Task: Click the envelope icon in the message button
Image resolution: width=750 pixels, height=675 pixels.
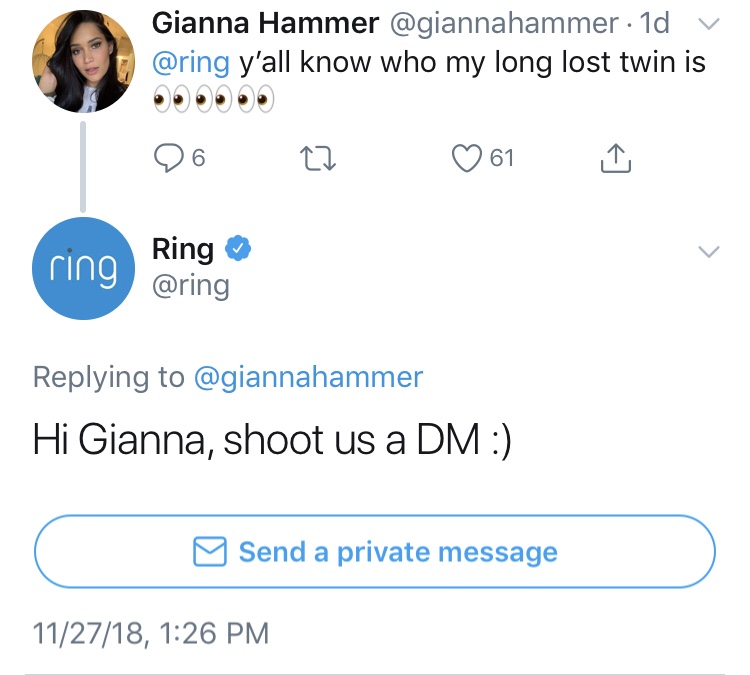Action: 209,552
